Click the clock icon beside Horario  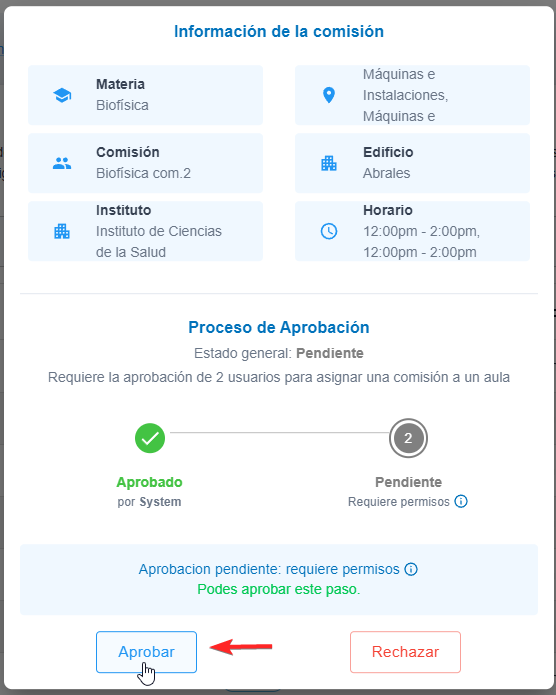click(329, 231)
